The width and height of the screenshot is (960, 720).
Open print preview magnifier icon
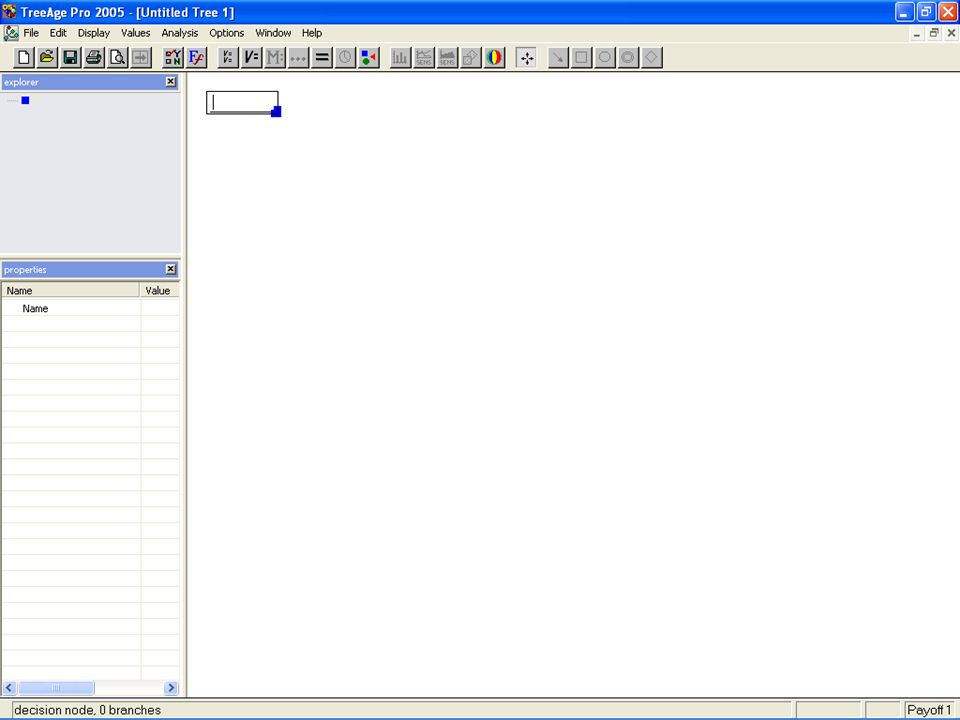pyautogui.click(x=117, y=58)
